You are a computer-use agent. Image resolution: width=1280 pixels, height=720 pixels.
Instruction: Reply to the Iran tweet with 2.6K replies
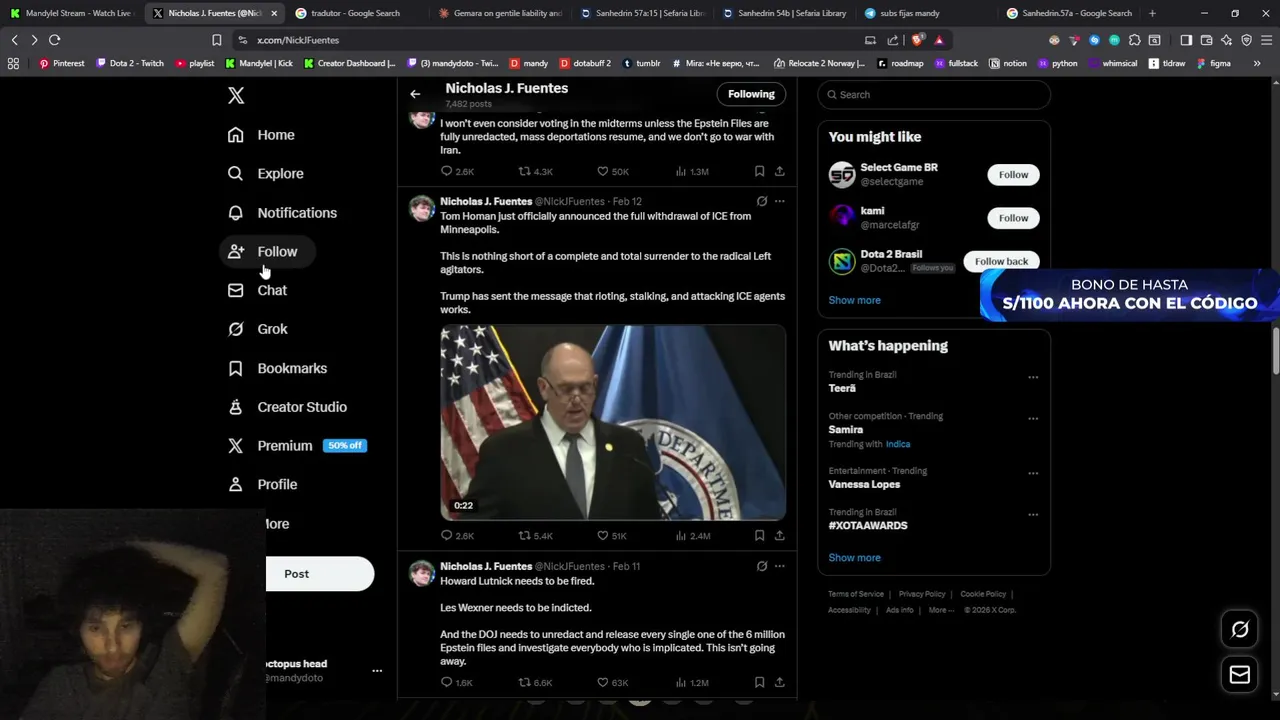tap(447, 172)
